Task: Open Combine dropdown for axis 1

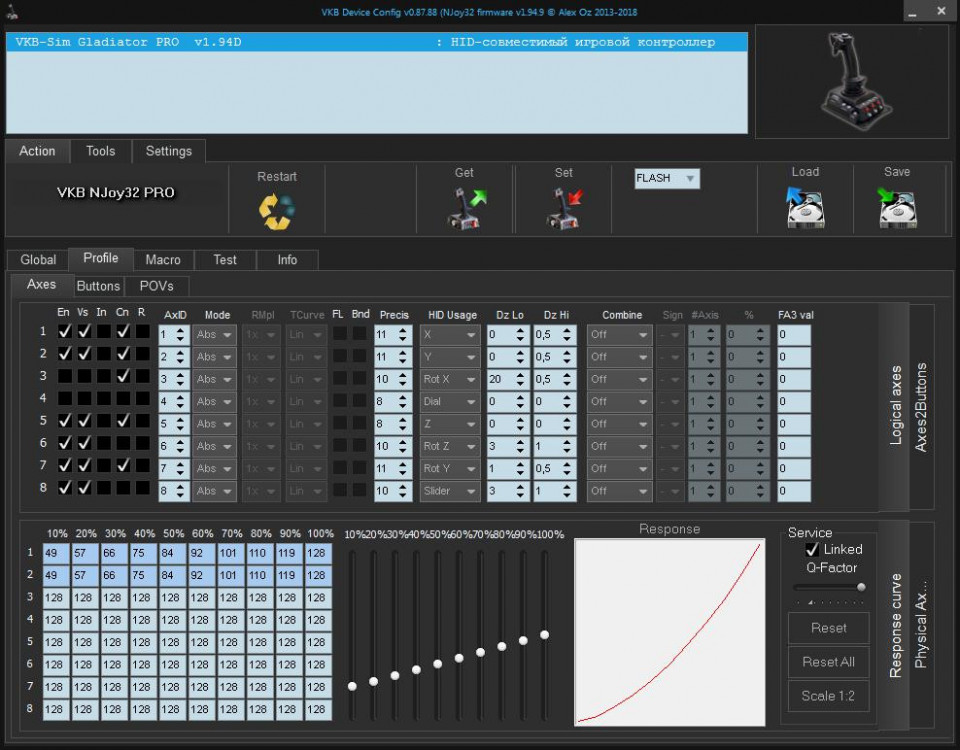Action: [619, 335]
